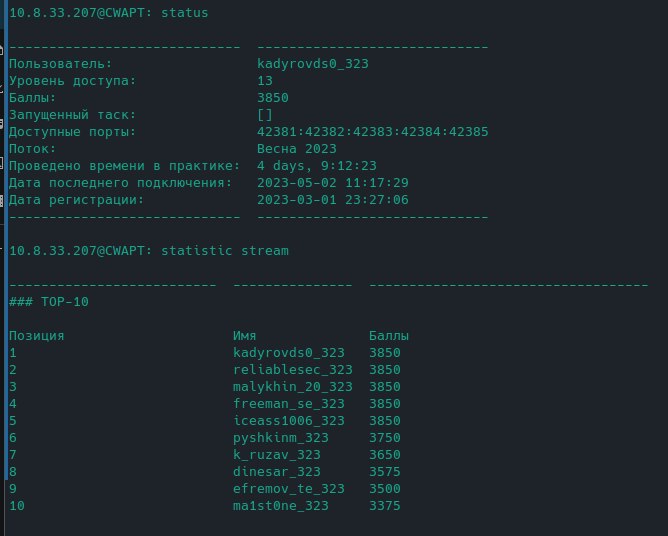
Task: Click the empty brackets for running task
Action: click(265, 115)
